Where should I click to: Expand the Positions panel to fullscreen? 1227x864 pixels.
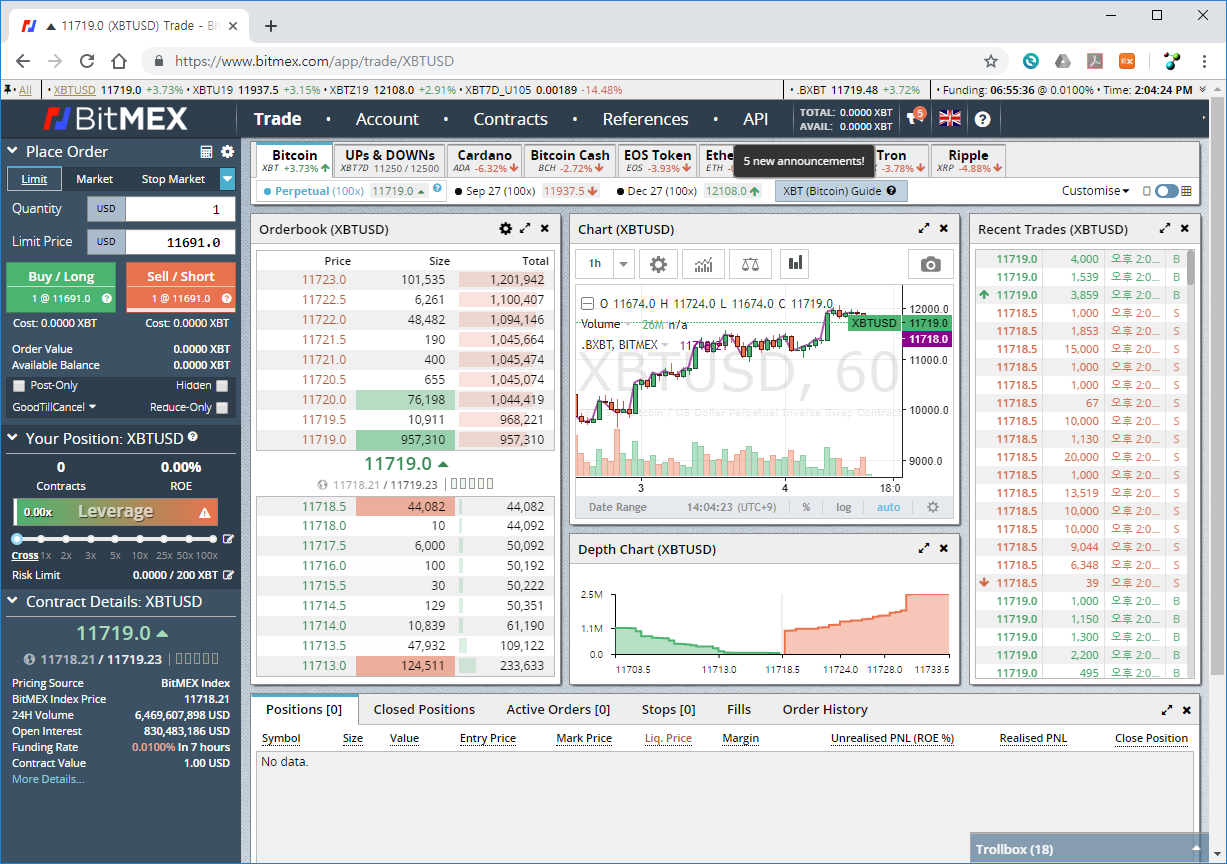click(x=1166, y=710)
